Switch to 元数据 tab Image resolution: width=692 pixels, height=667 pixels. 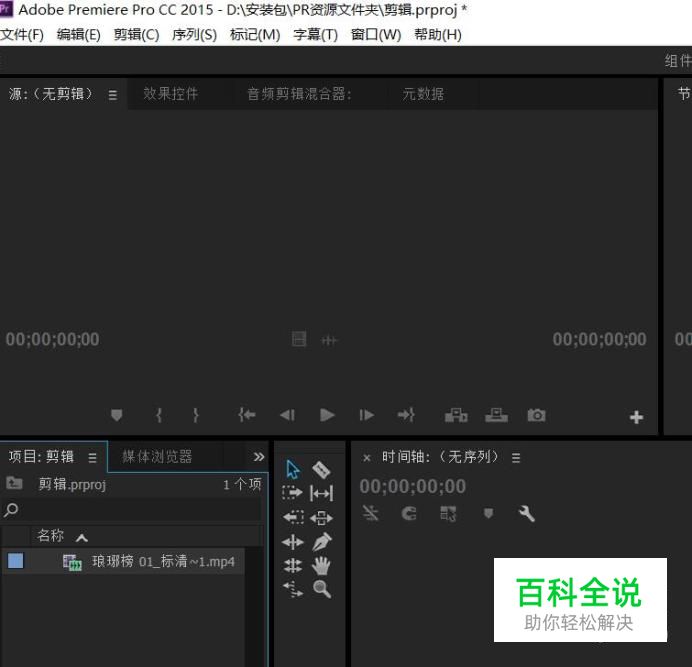(423, 94)
